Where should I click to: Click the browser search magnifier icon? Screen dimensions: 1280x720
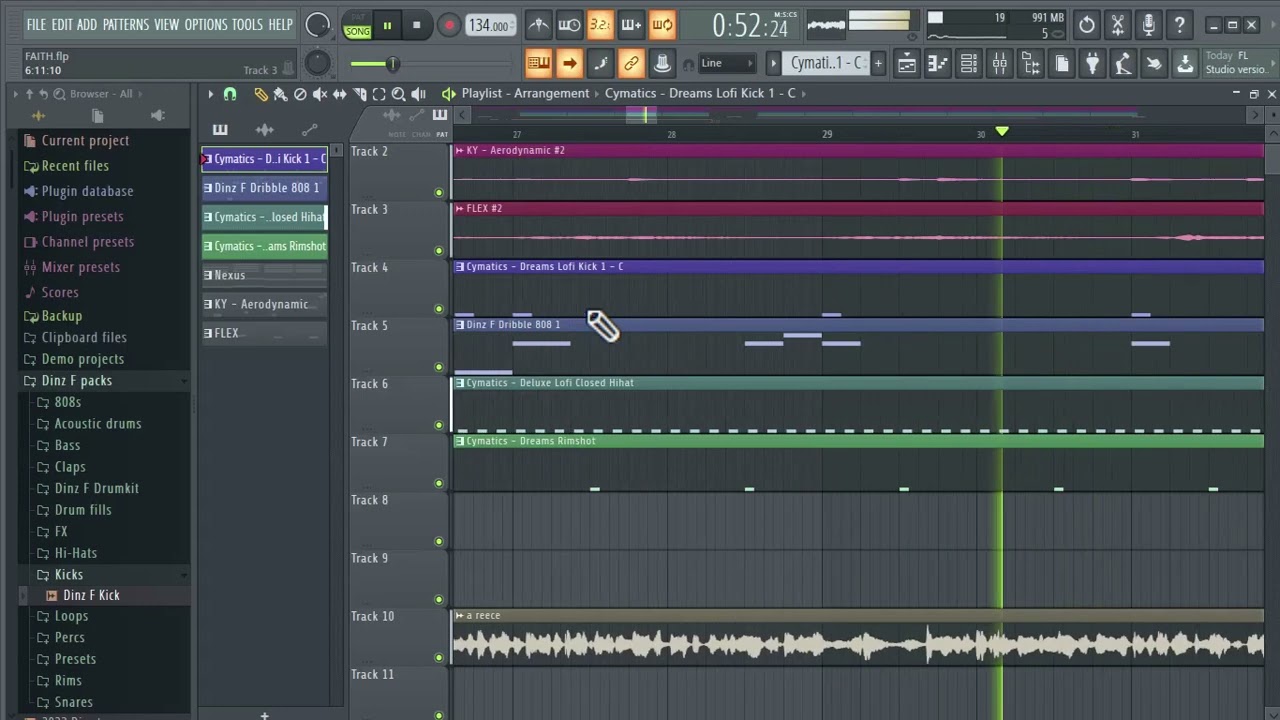click(x=59, y=94)
